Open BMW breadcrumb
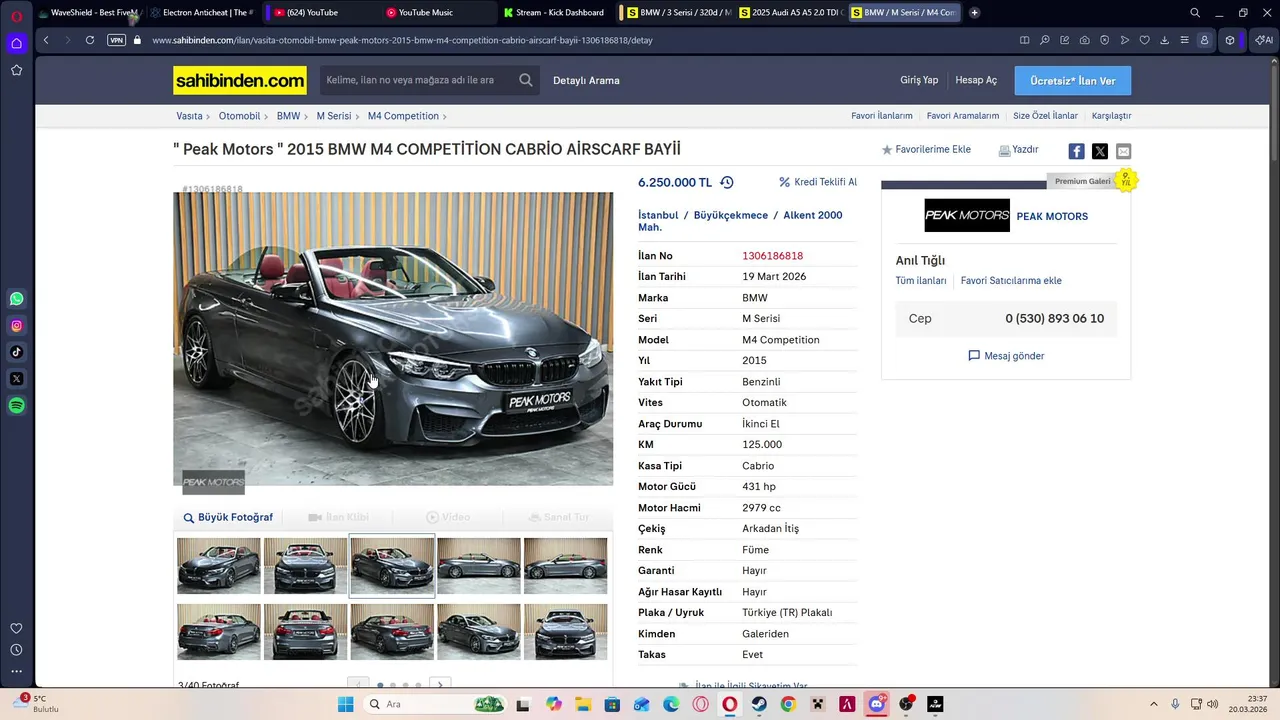Image resolution: width=1280 pixels, height=720 pixels. (288, 116)
